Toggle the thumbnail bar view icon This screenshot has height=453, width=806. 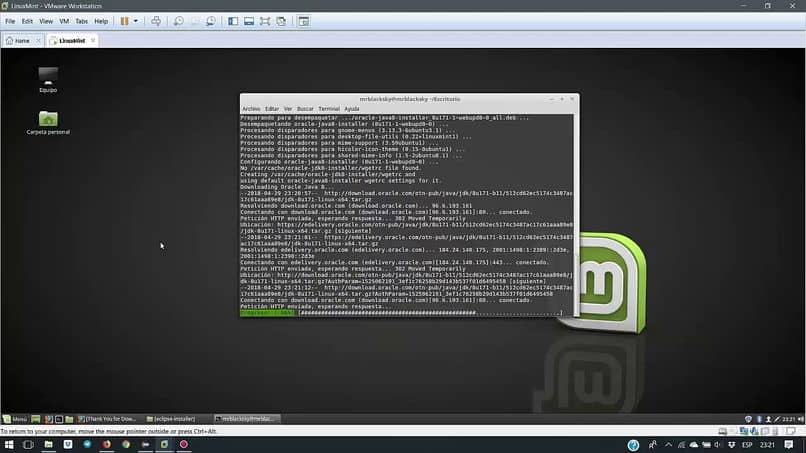click(249, 21)
